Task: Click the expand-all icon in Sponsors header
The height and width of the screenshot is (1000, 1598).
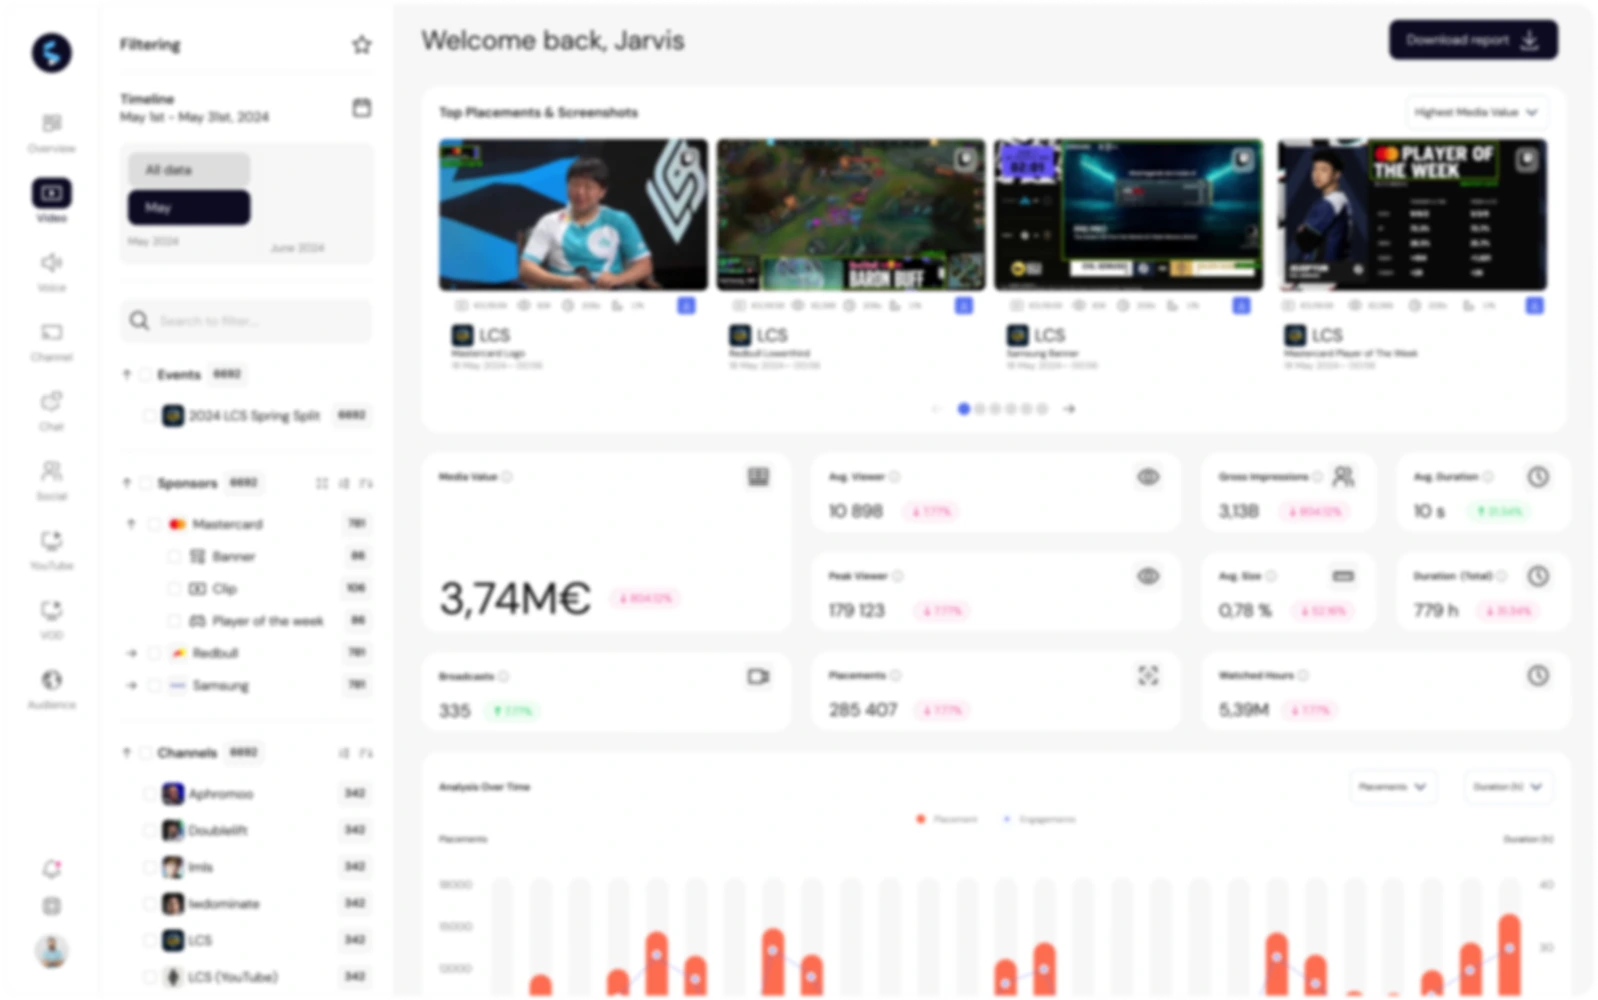Action: [322, 483]
